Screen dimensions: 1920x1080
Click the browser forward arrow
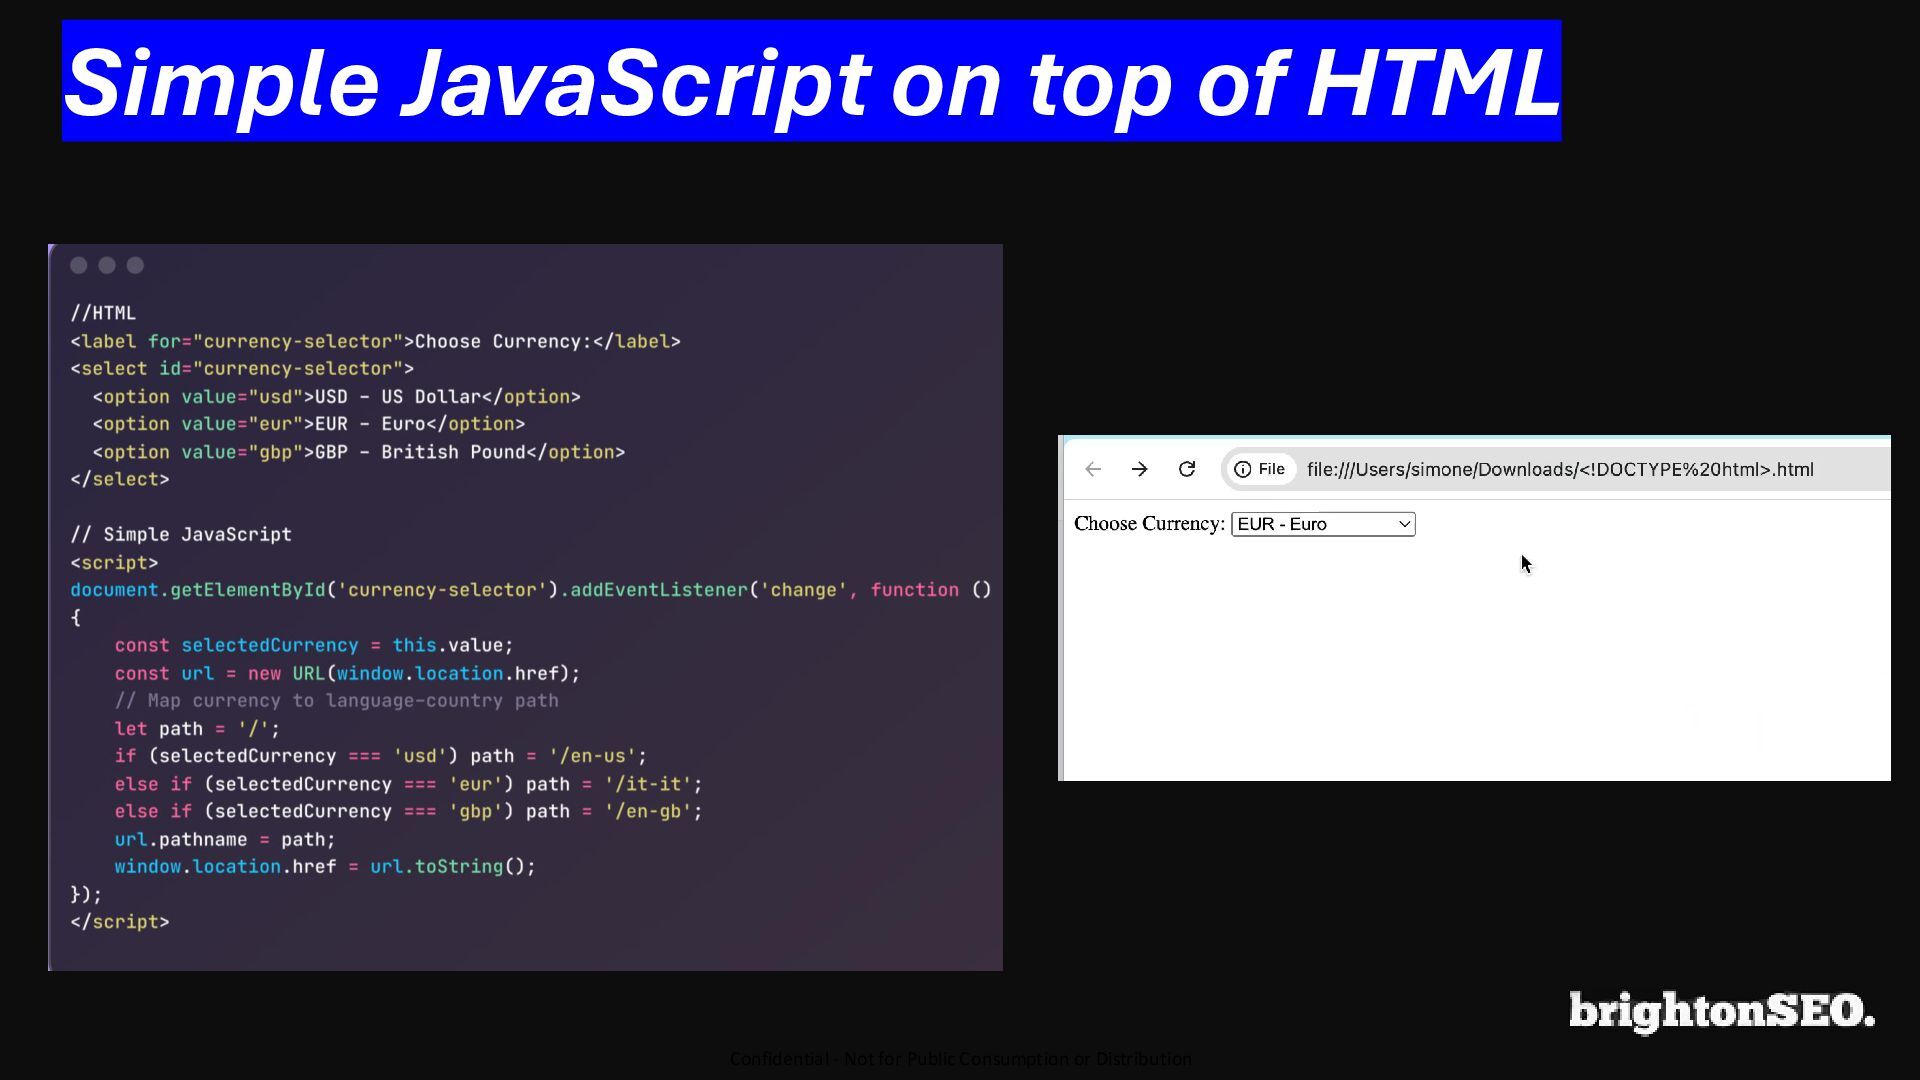(x=1139, y=470)
